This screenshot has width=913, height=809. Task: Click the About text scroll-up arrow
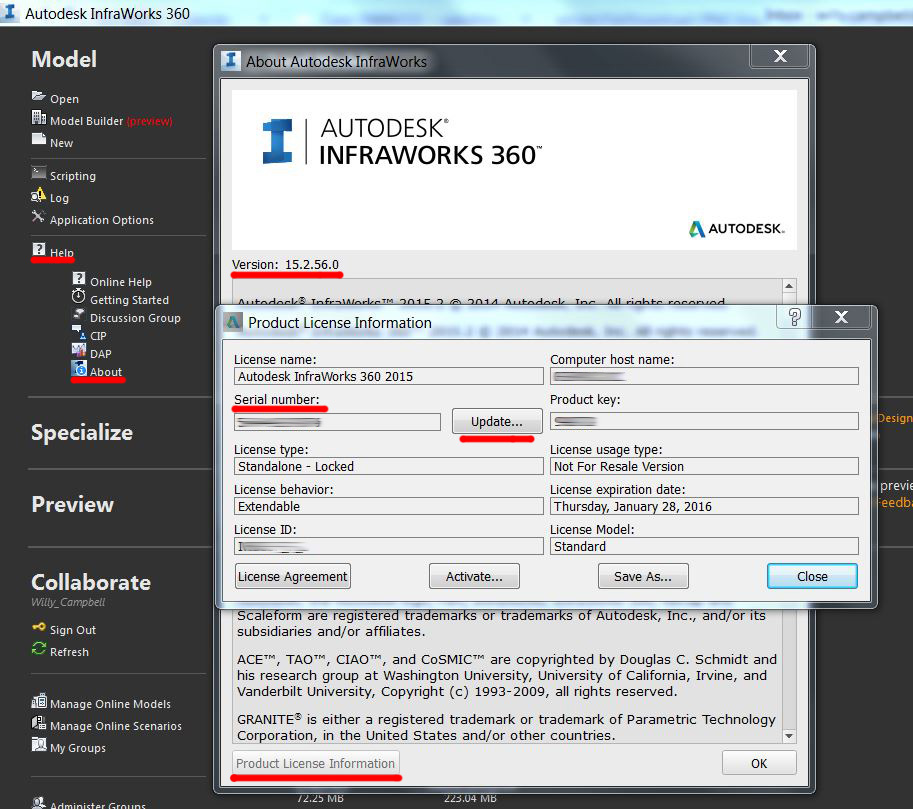(788, 286)
